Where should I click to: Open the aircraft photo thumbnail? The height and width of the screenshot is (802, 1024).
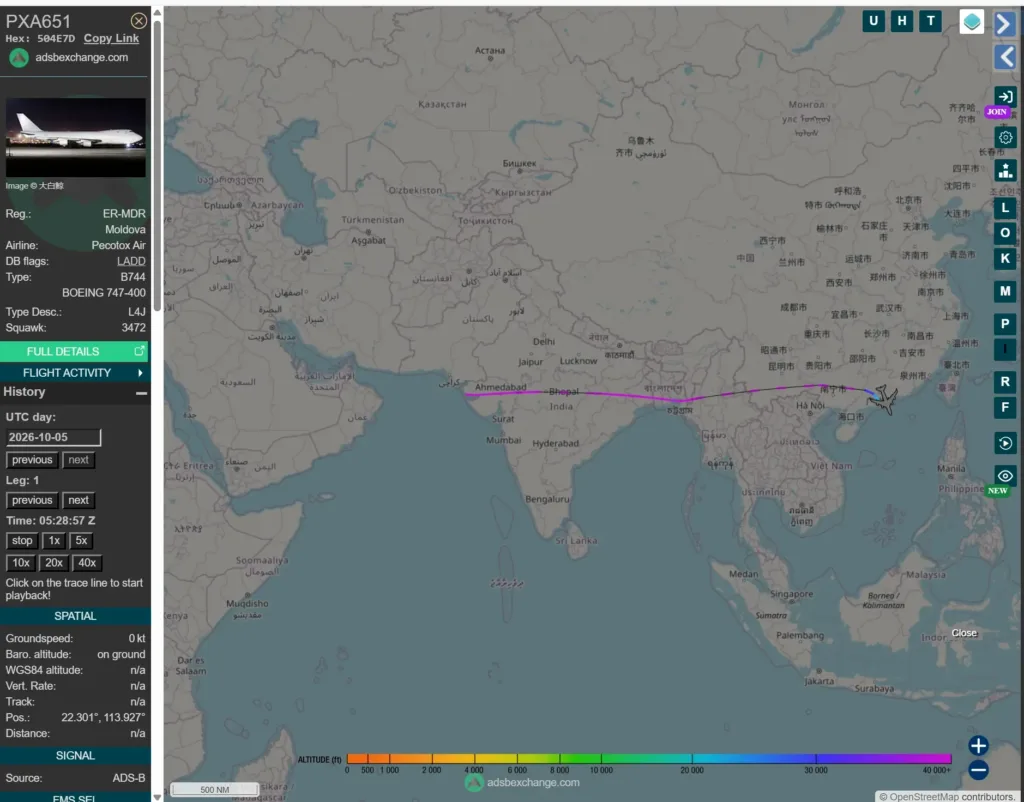tap(76, 138)
